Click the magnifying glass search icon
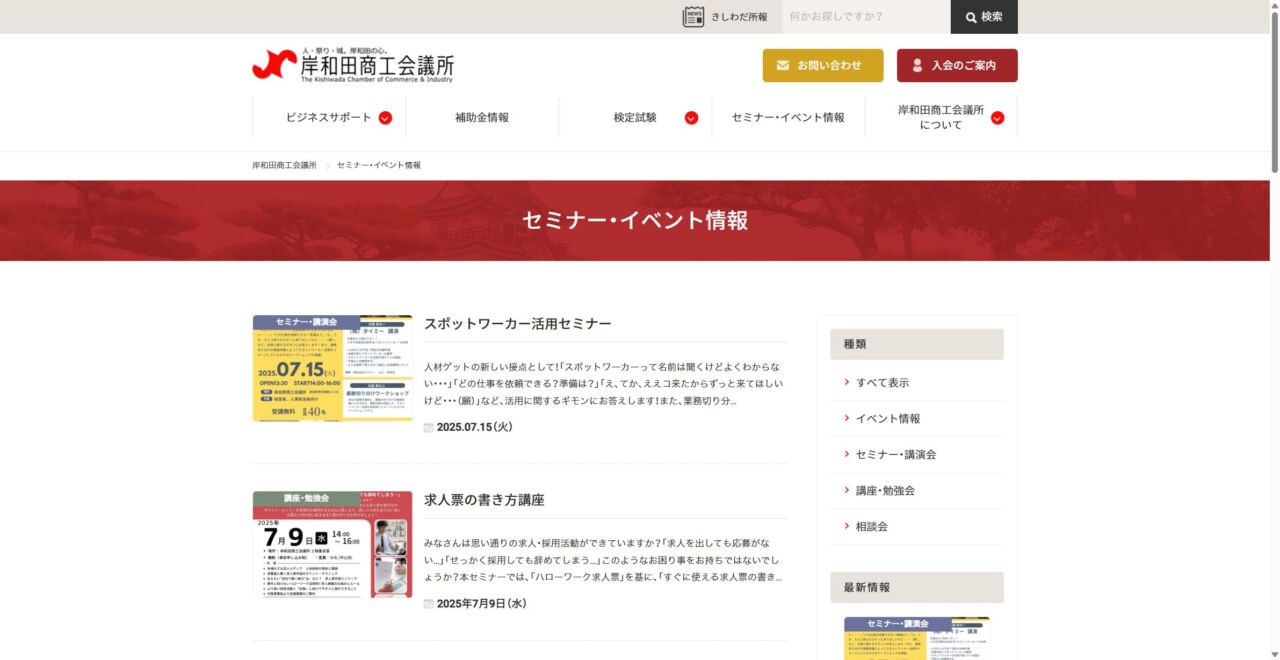Screen dimensions: 1280x660 (970, 17)
